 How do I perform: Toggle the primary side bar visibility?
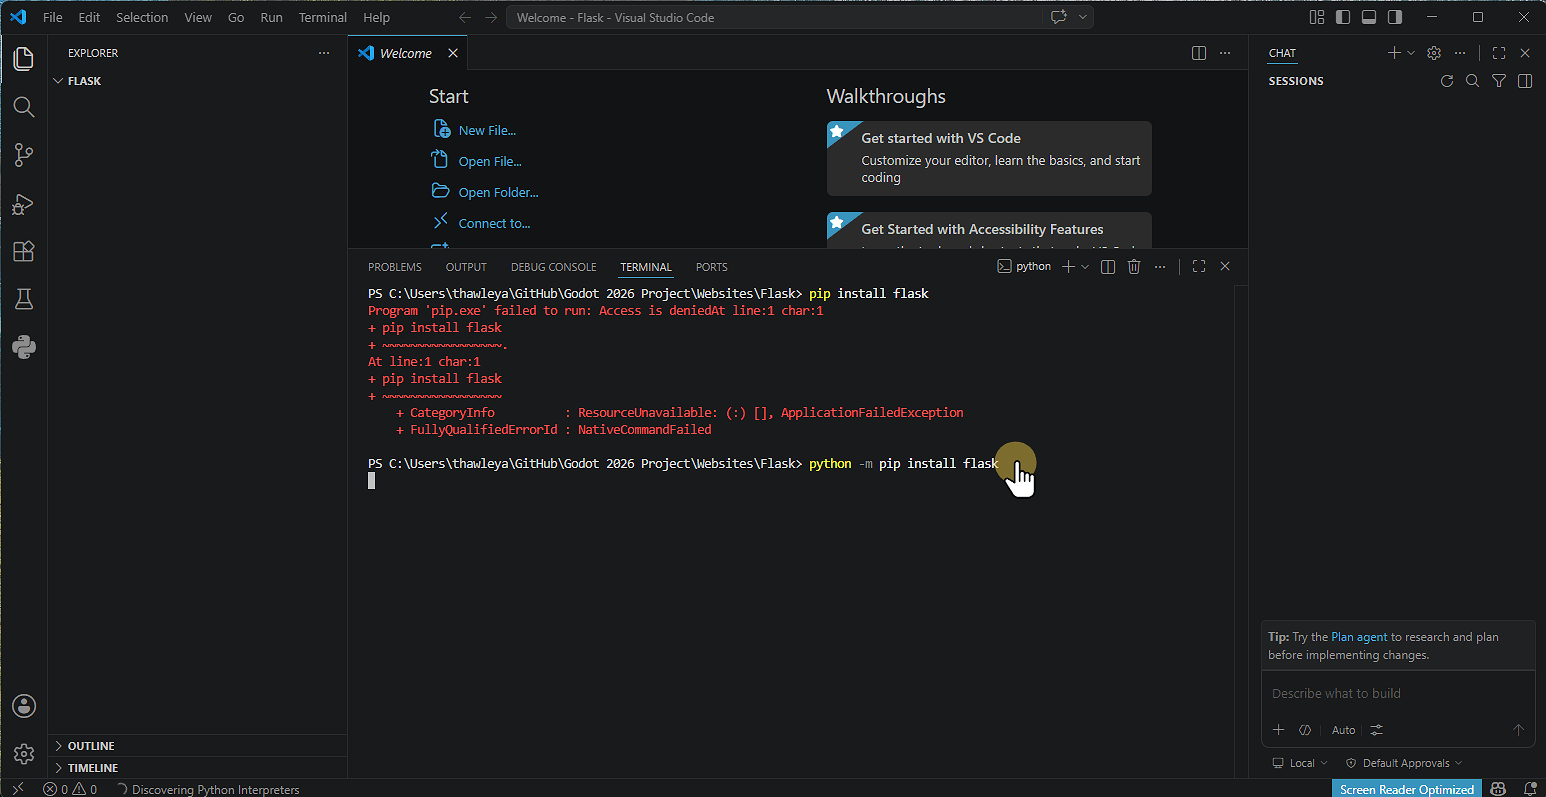(x=1343, y=17)
